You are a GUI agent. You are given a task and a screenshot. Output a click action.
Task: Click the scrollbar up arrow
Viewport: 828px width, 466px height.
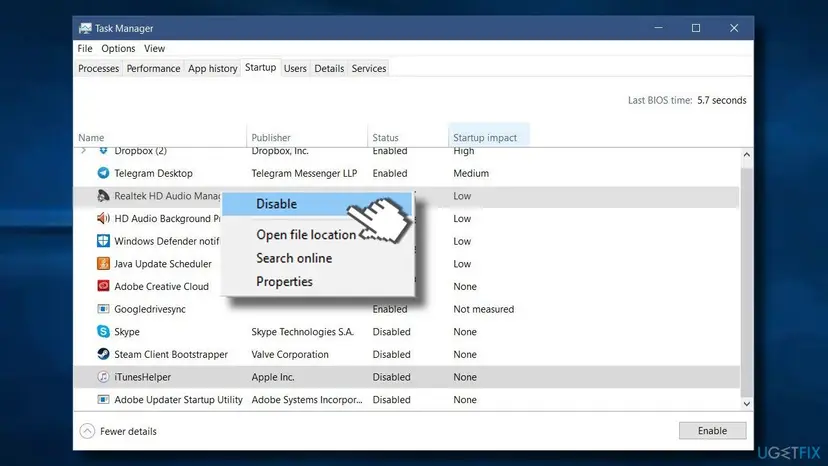746,155
